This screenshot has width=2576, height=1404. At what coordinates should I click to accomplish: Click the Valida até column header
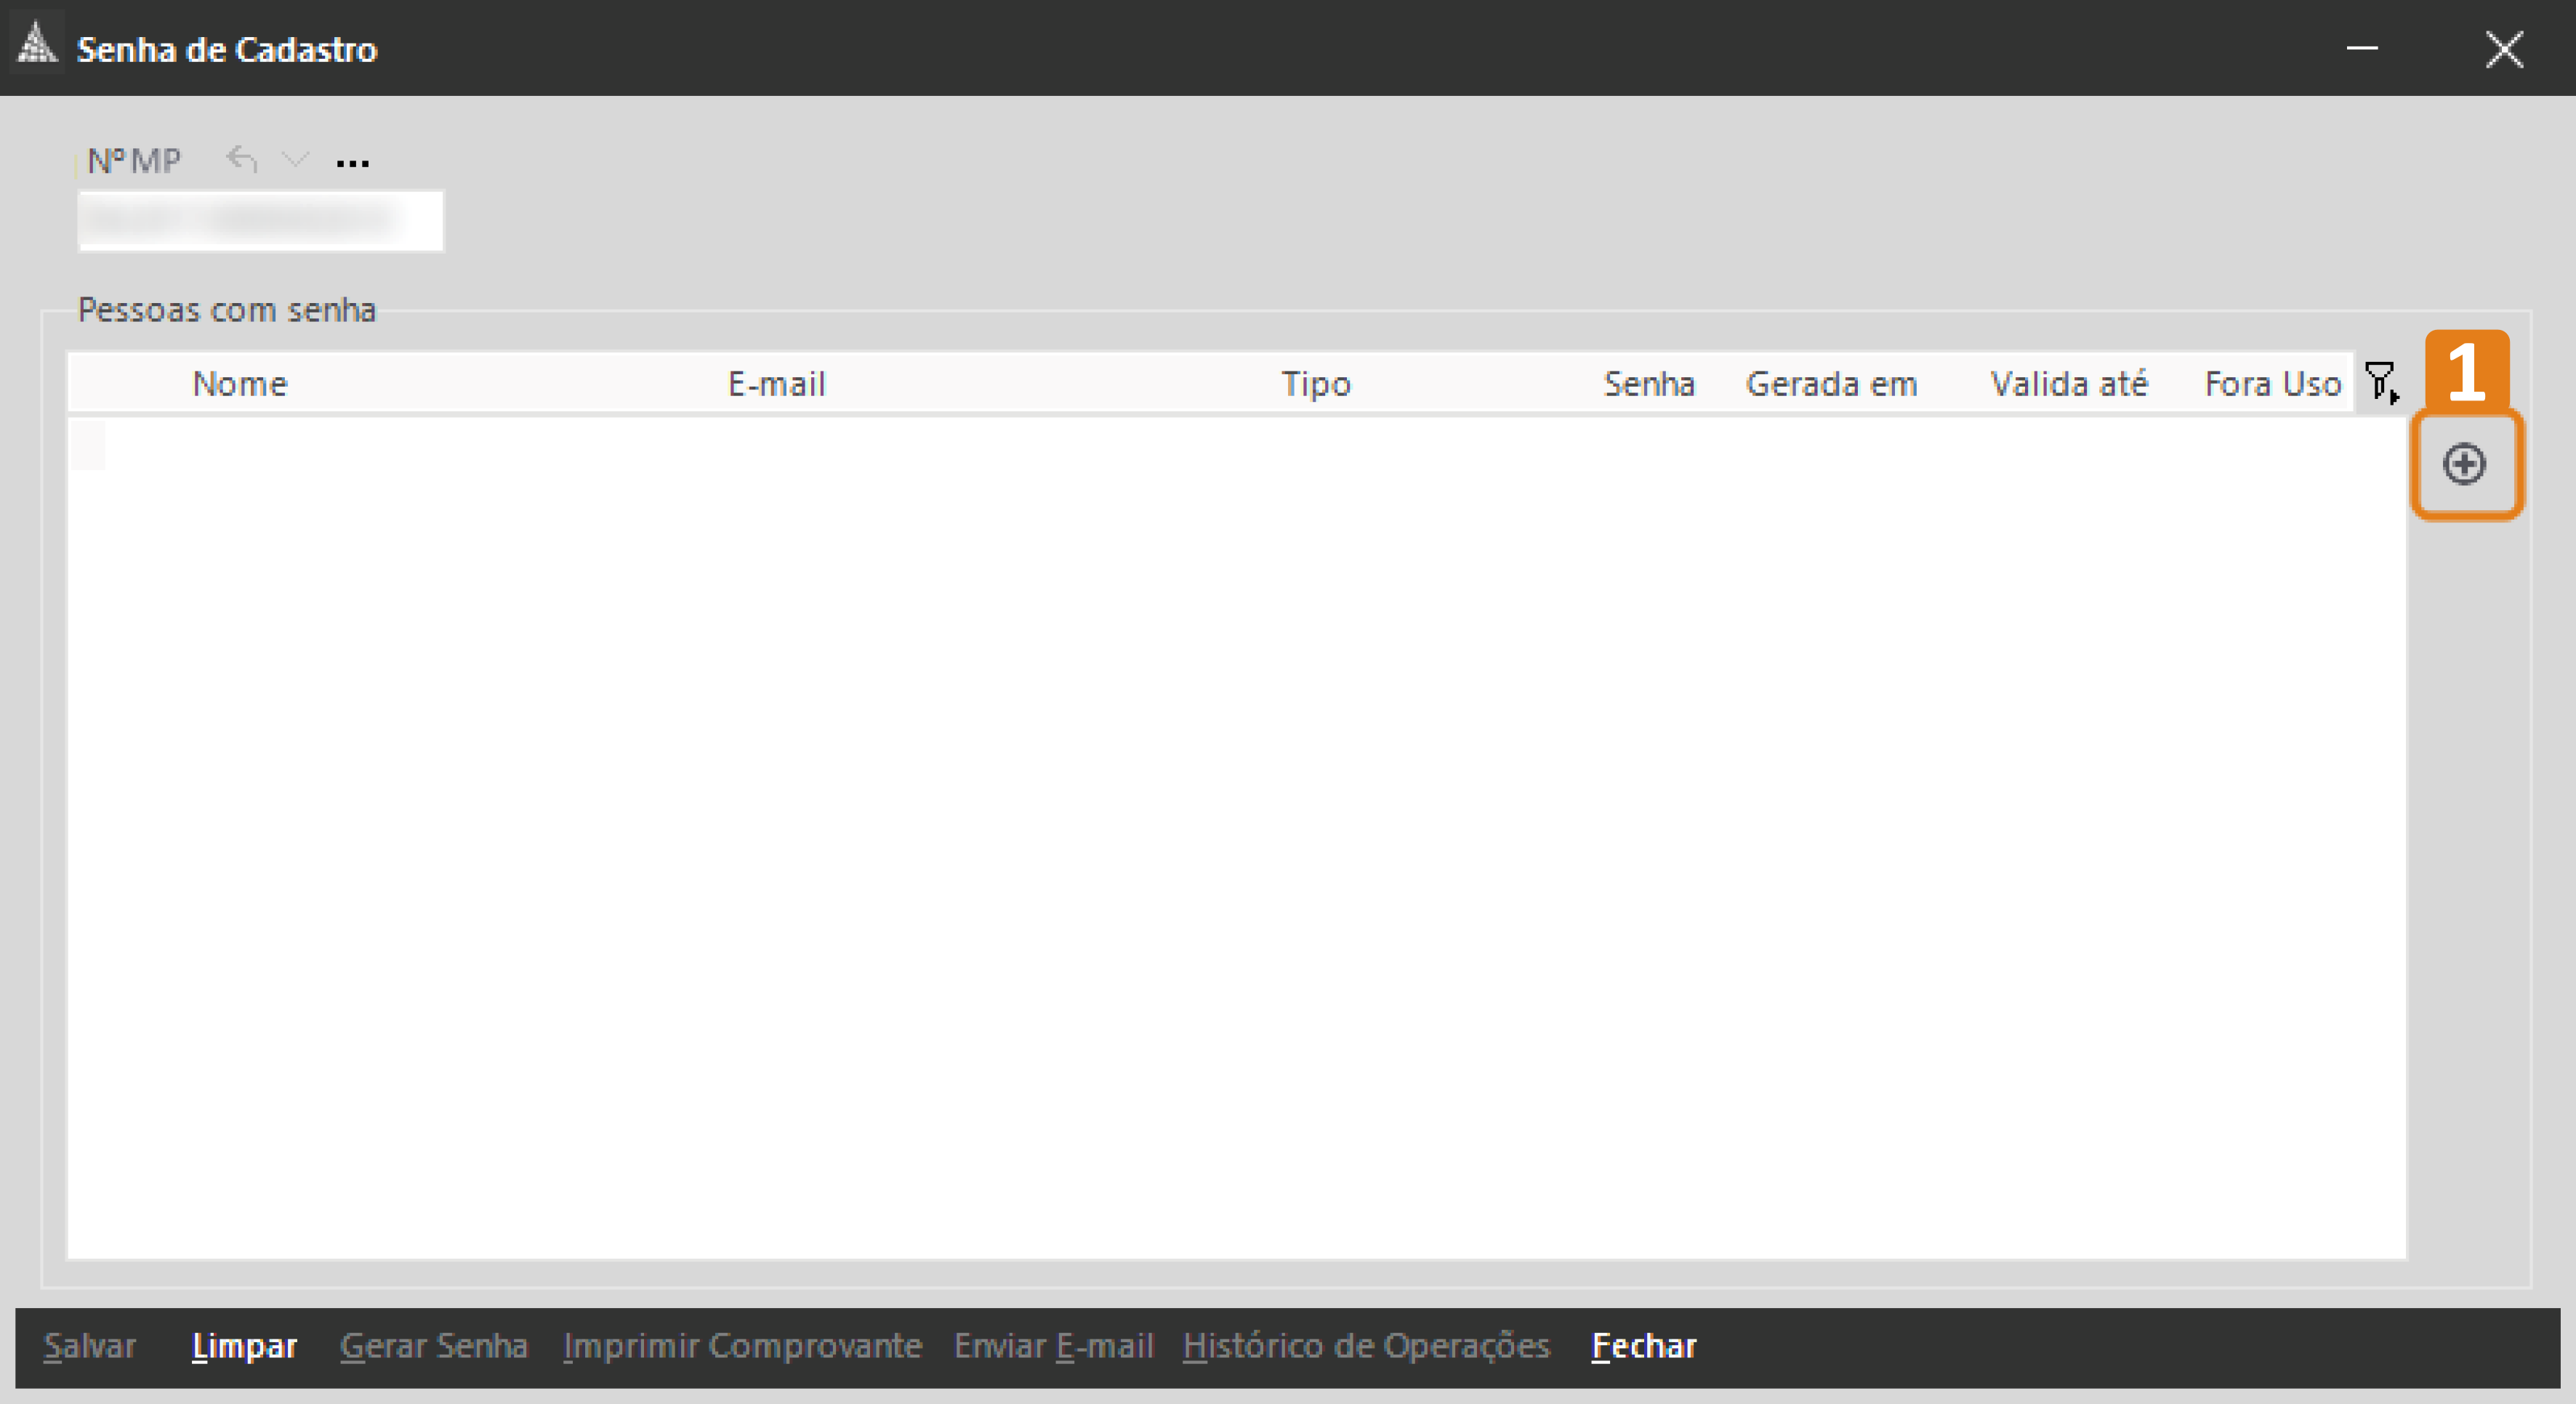pos(2068,384)
